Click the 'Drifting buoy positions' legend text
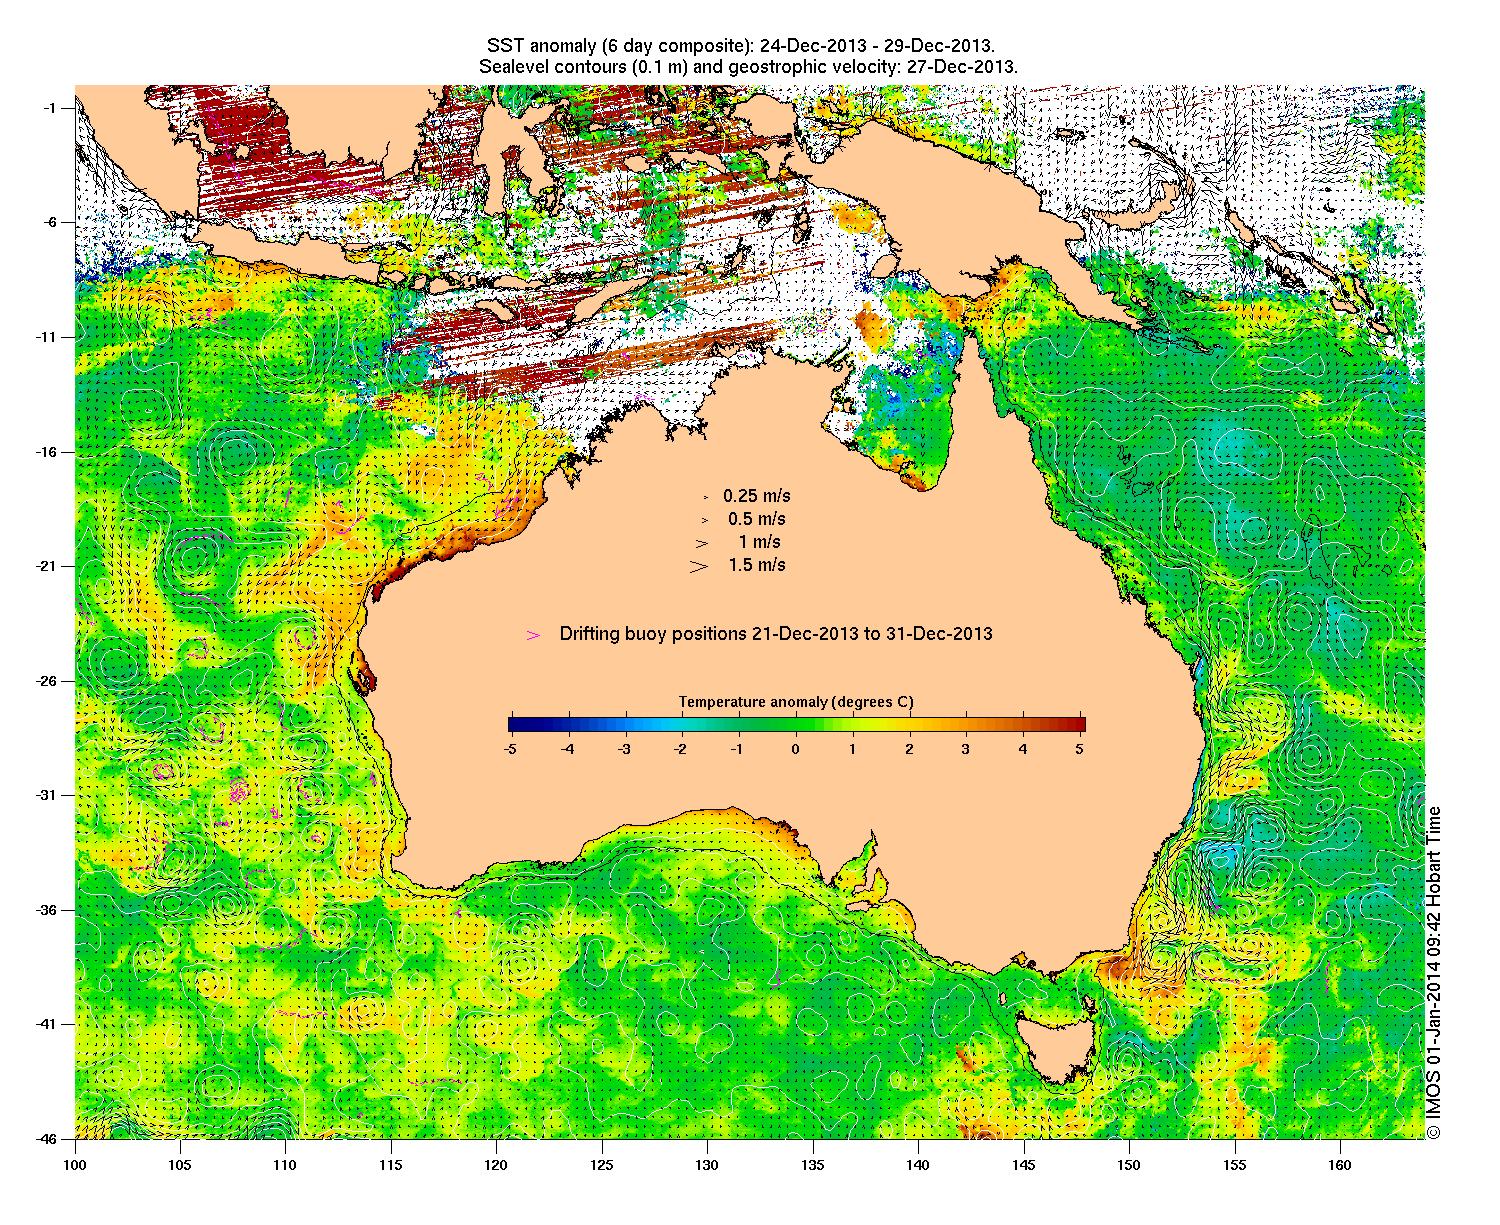This screenshot has height=1225, width=1500. pos(776,634)
